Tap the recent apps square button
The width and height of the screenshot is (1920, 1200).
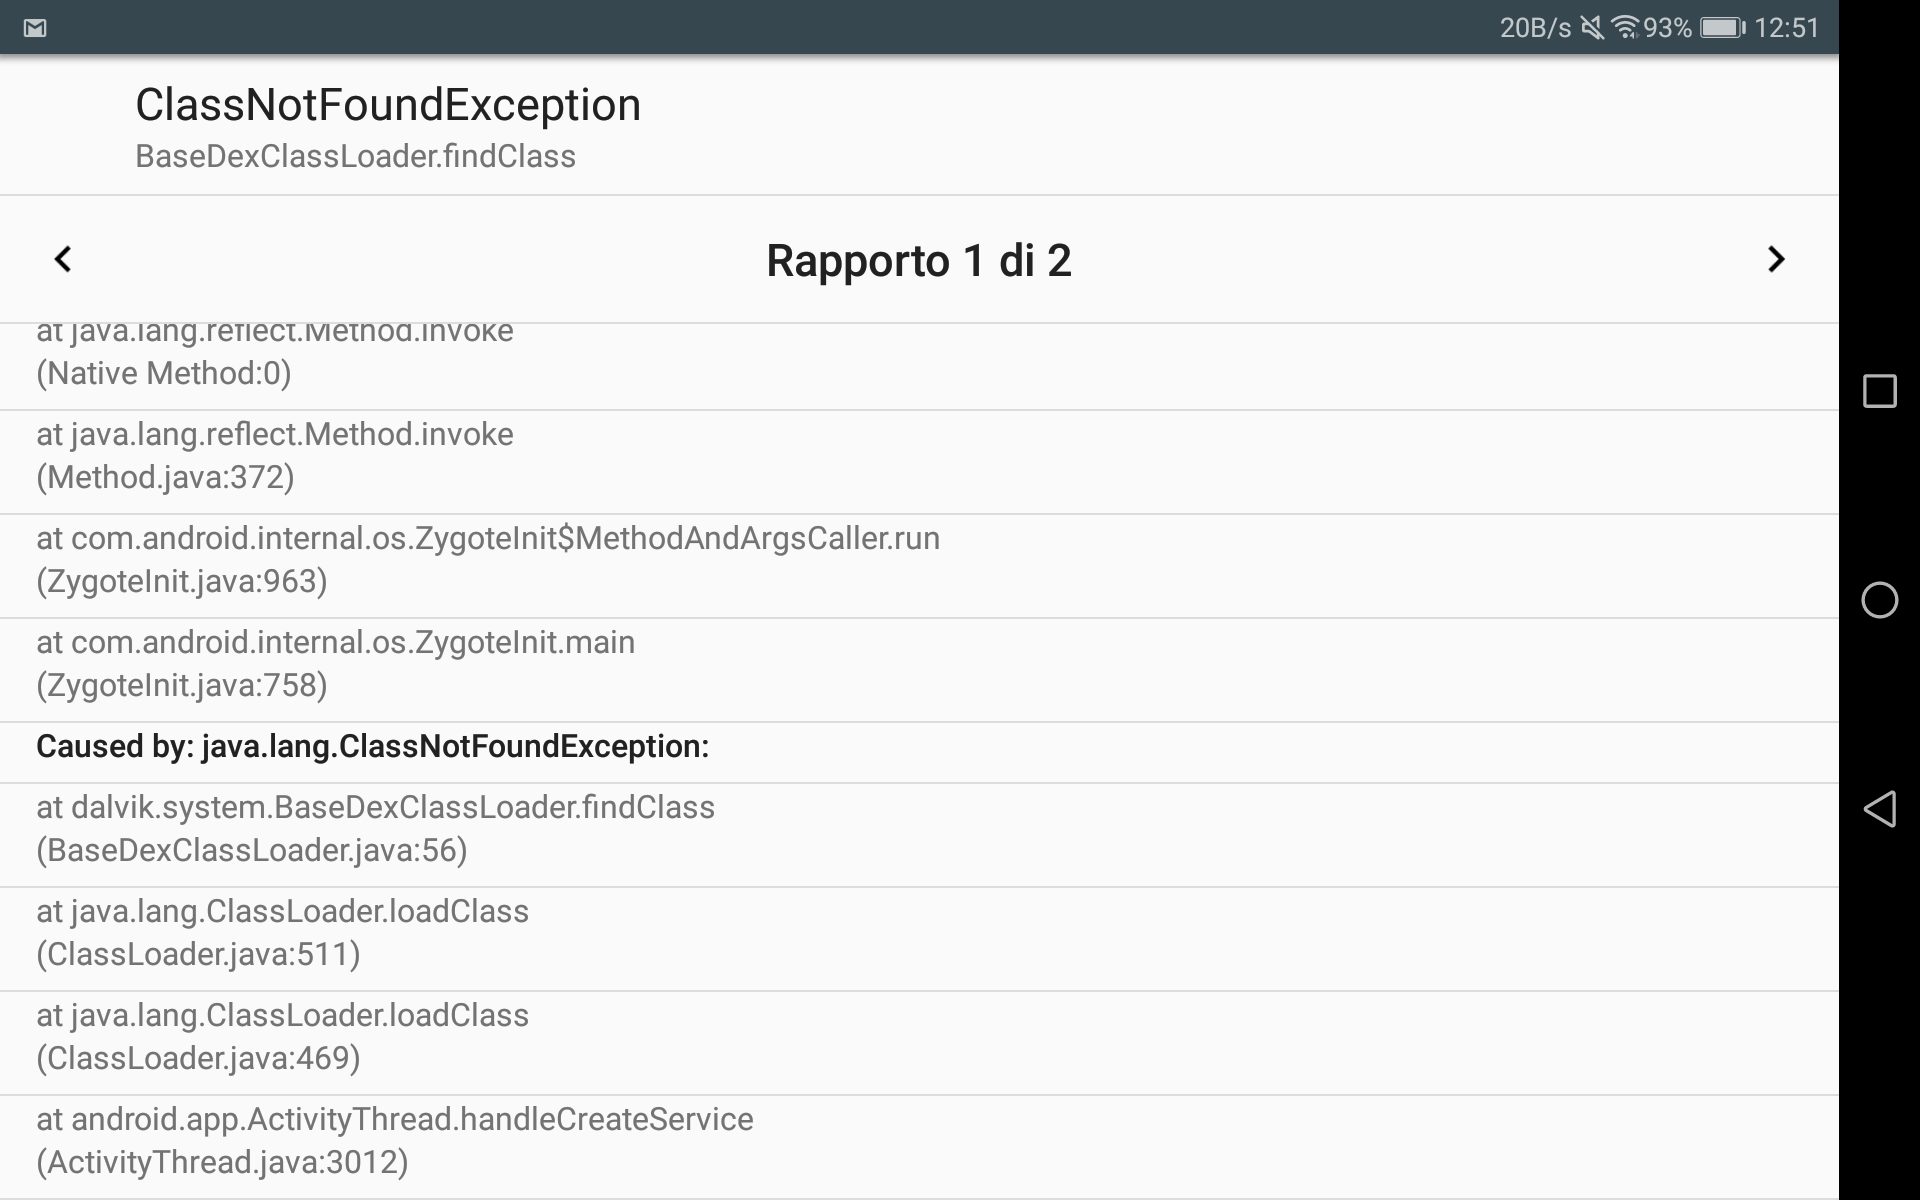tap(1879, 391)
